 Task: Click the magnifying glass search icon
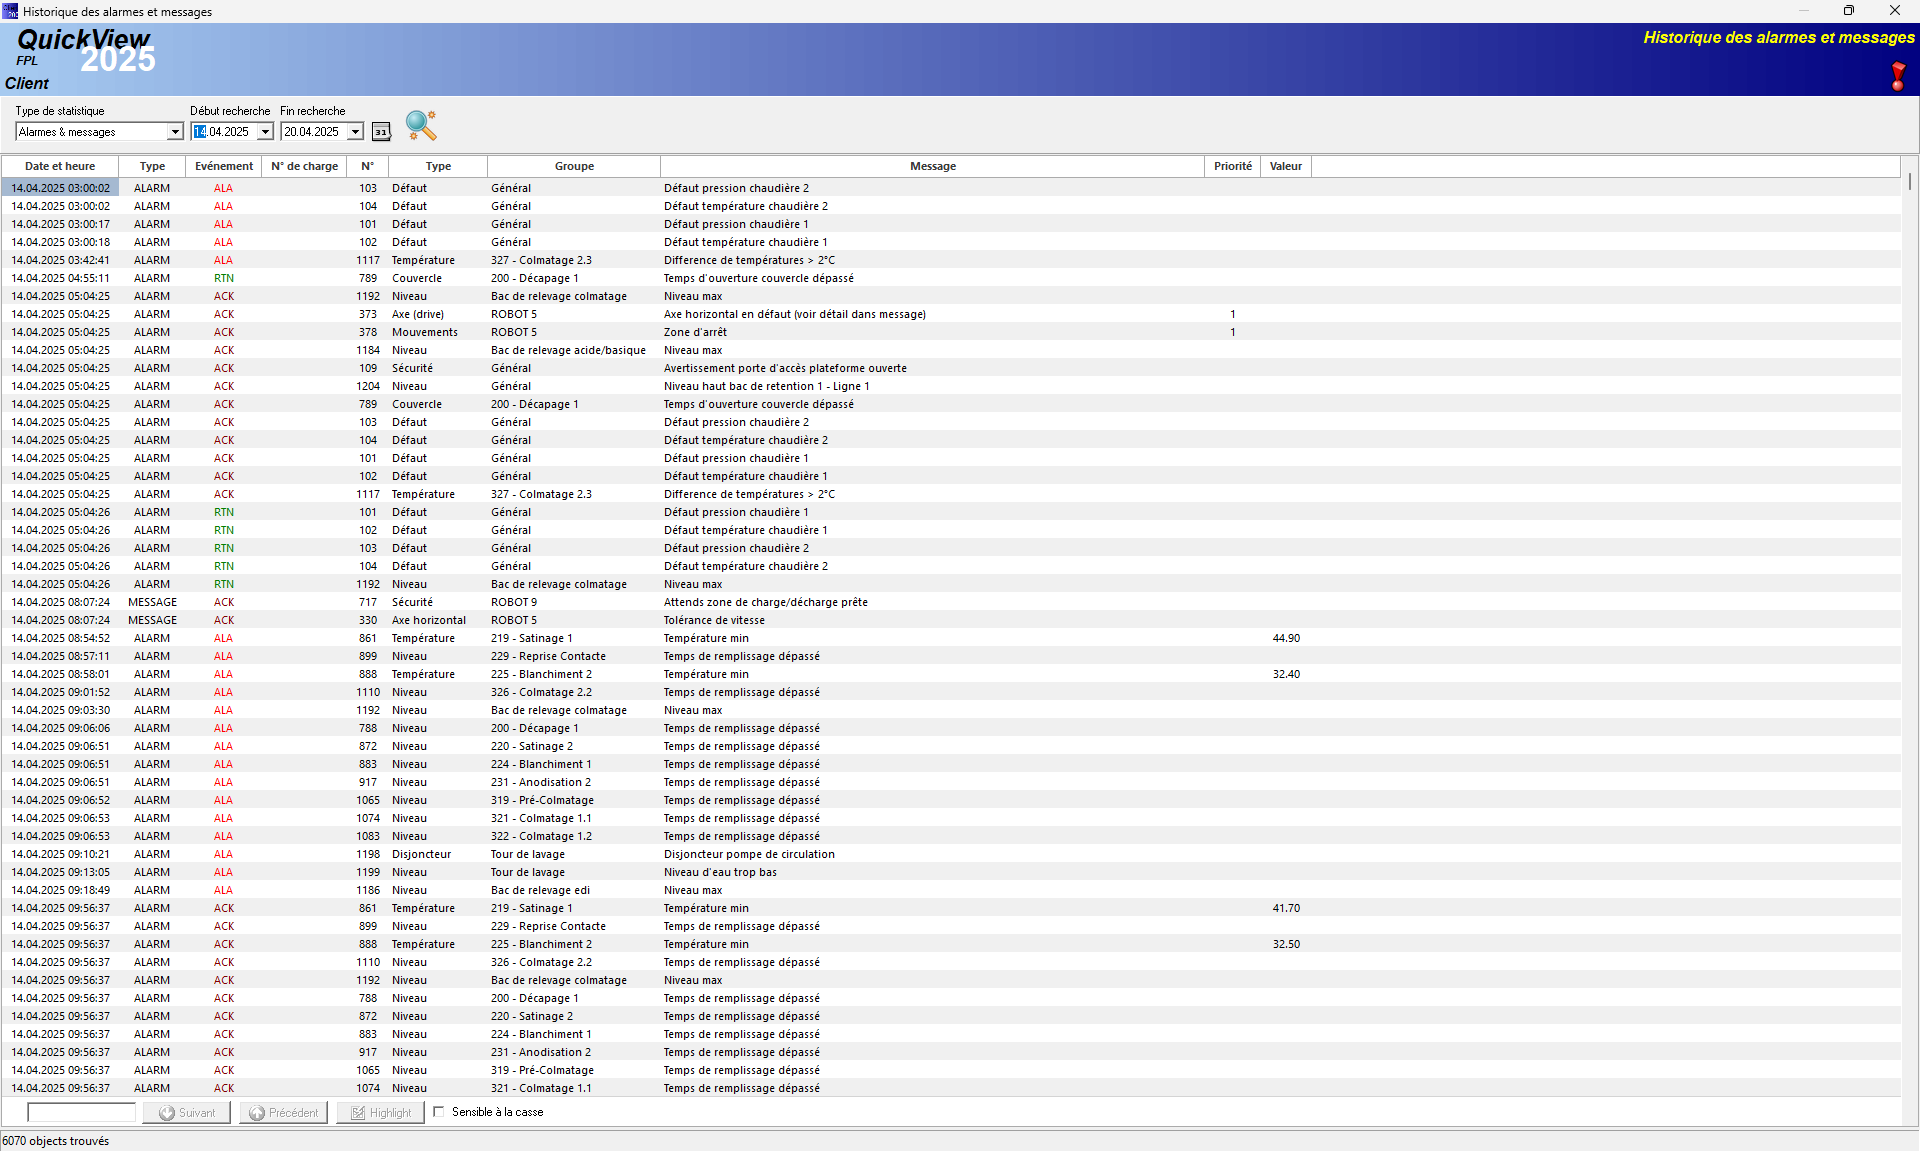(x=421, y=125)
